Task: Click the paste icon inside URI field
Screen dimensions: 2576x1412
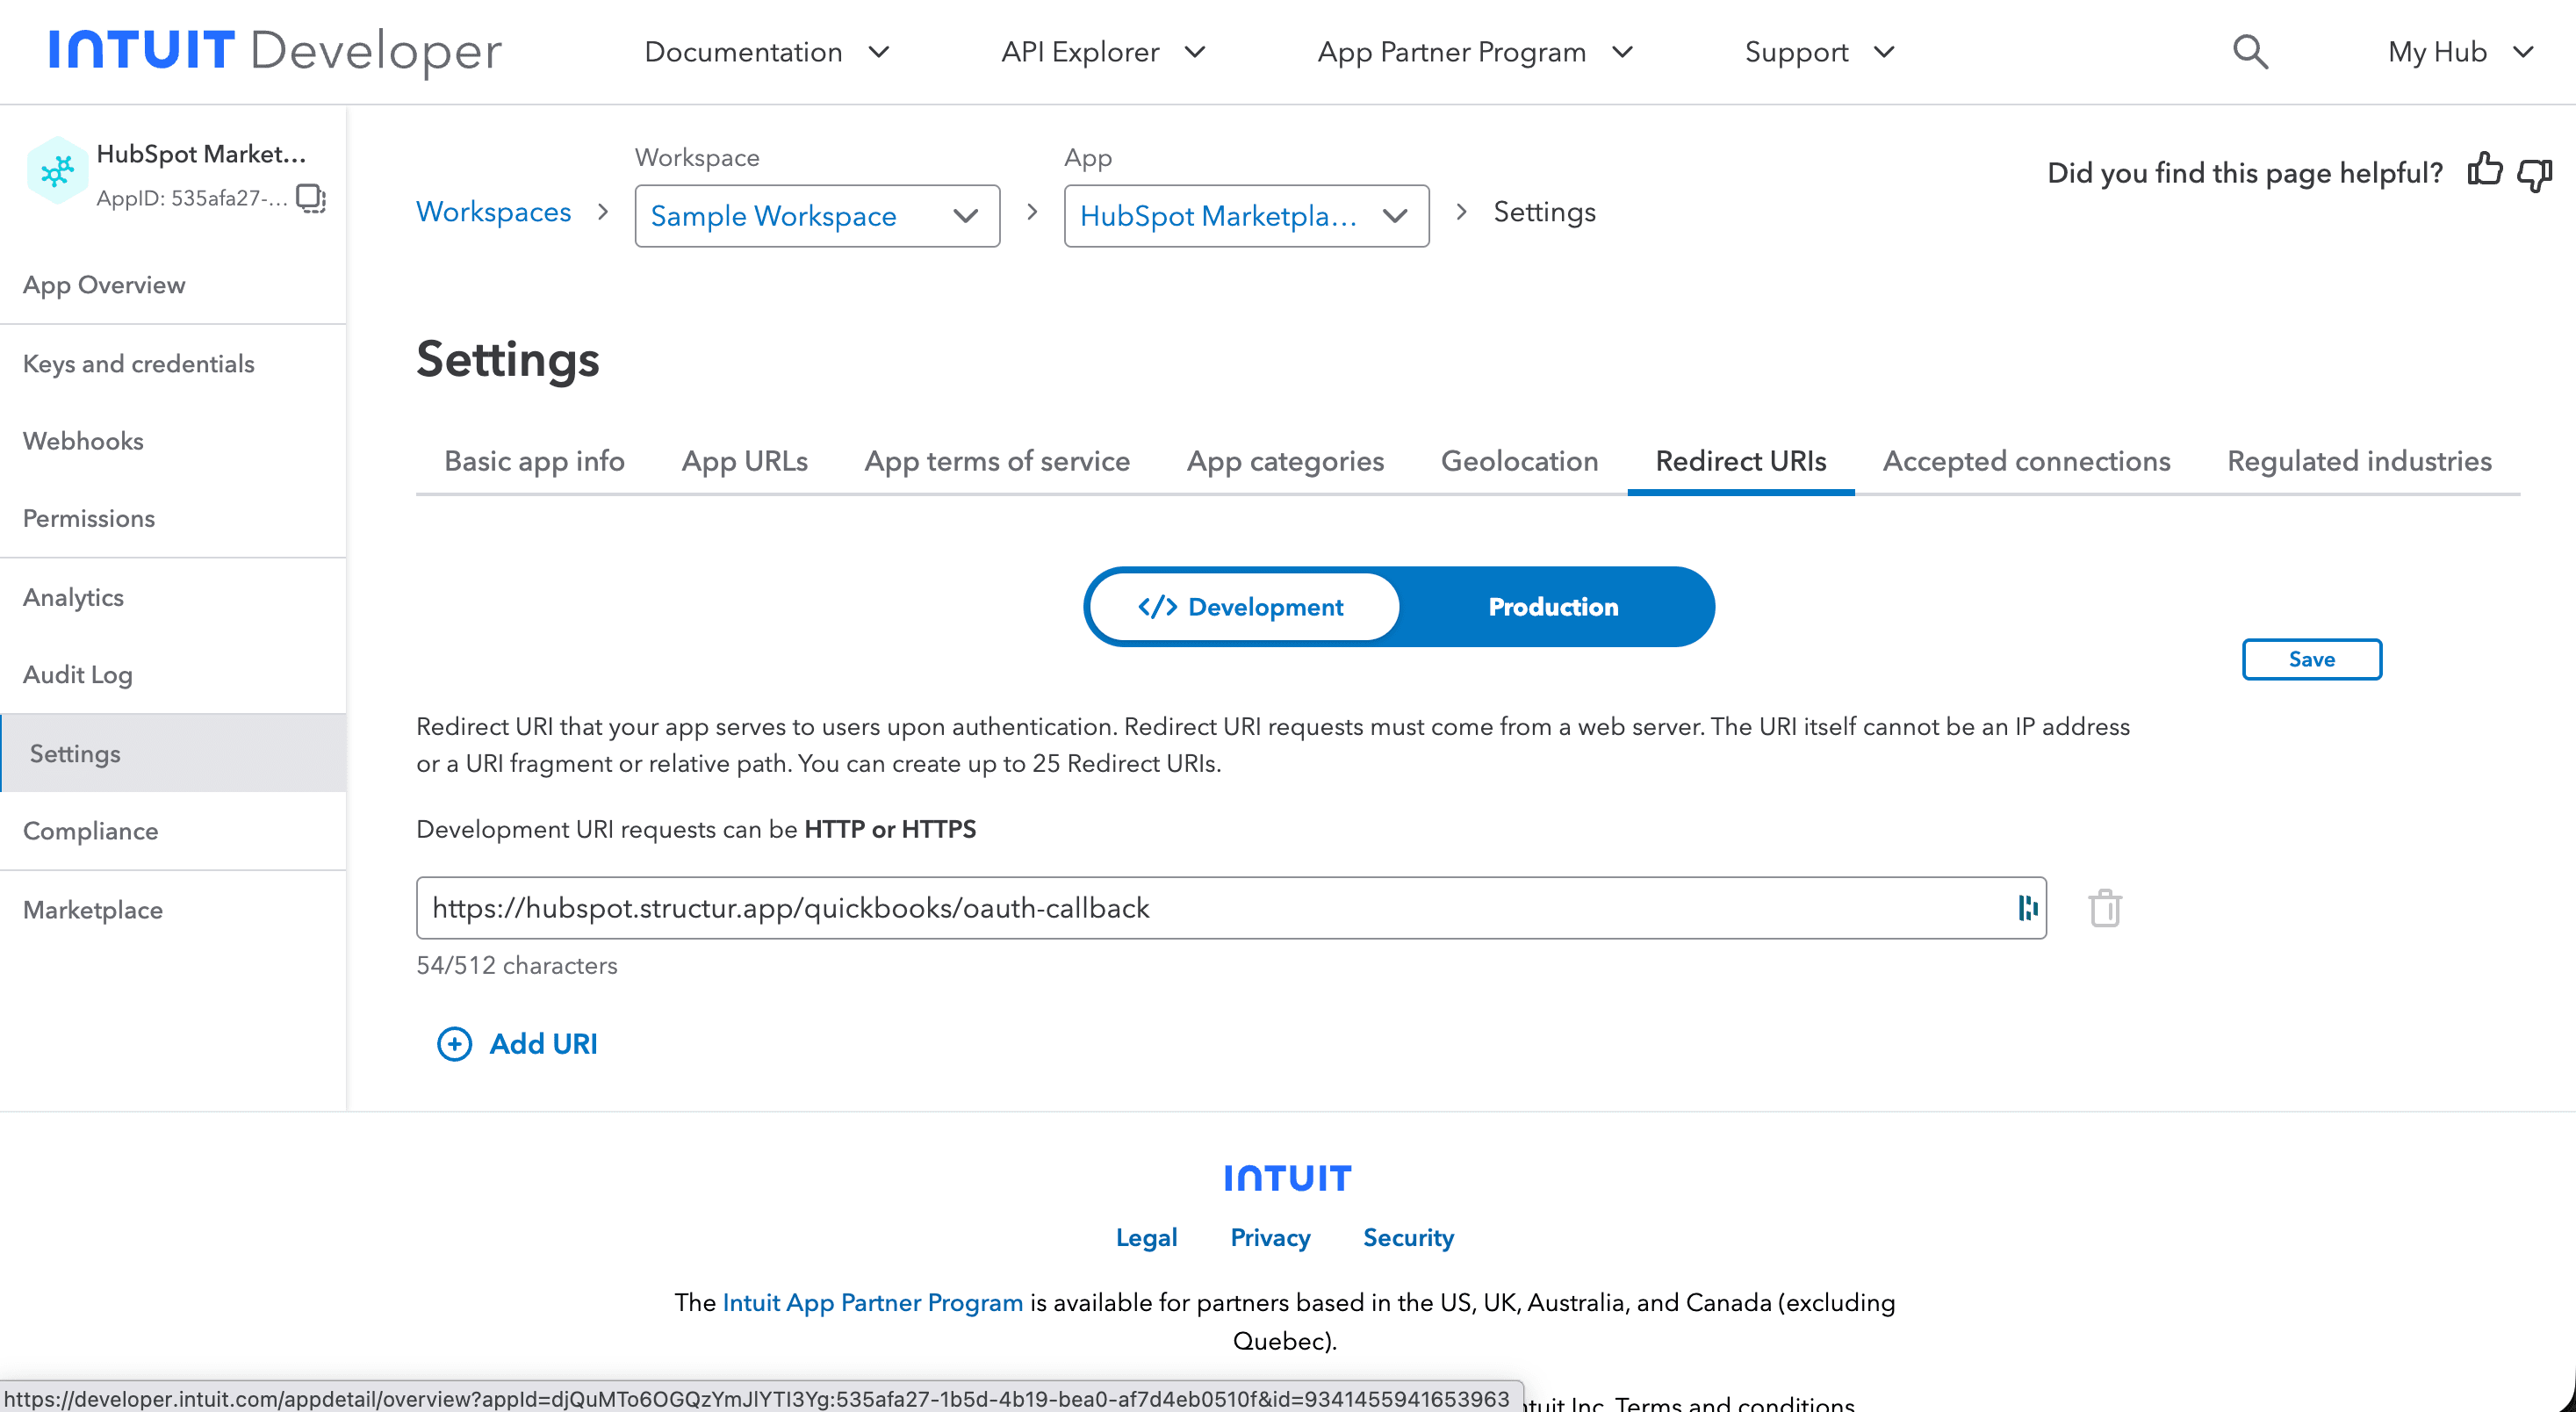Action: (x=2027, y=908)
